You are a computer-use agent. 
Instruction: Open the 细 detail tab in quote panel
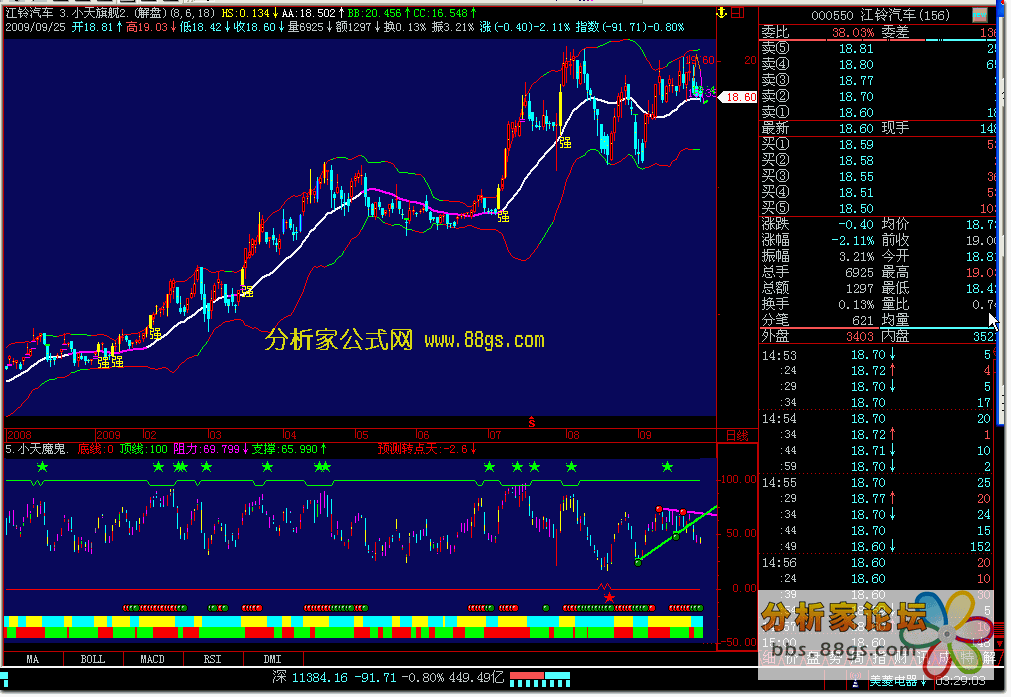coord(769,658)
